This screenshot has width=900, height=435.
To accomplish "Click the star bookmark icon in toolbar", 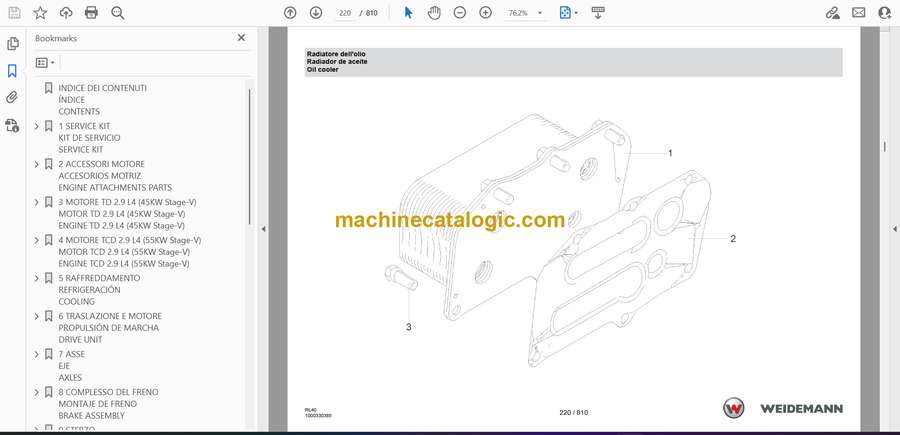I will (40, 13).
